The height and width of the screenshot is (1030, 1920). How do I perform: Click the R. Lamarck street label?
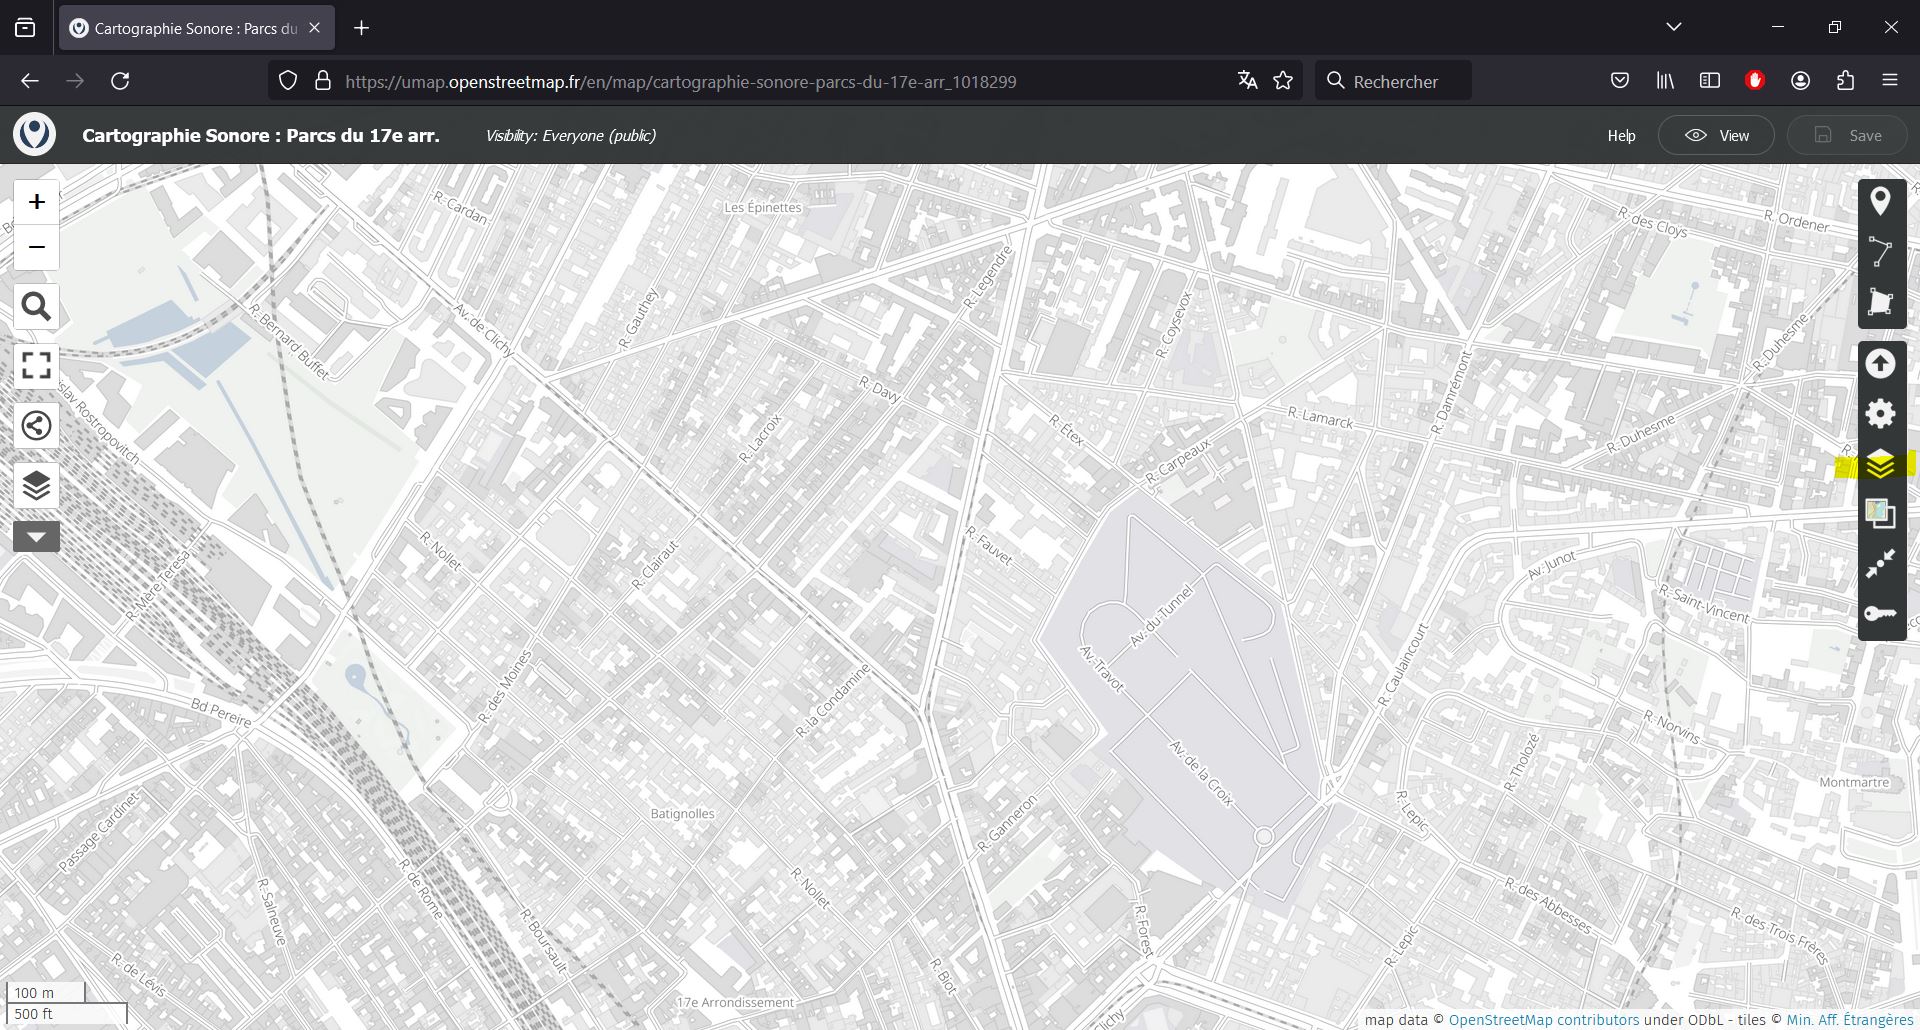point(1320,418)
